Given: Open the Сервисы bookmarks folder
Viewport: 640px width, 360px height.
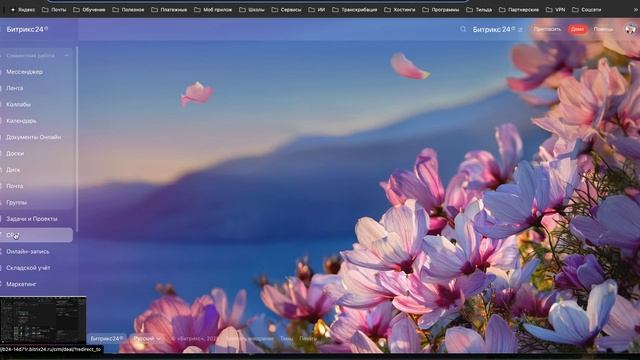Looking at the screenshot, I should (287, 9).
